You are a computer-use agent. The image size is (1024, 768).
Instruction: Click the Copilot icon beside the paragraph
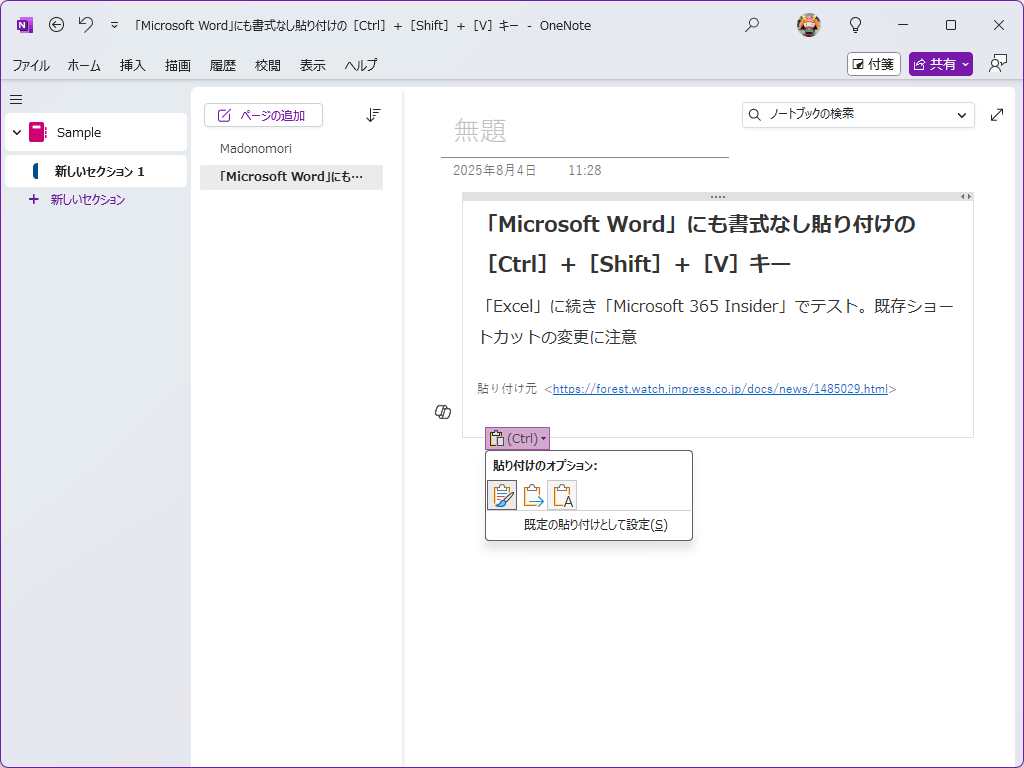coord(441,412)
